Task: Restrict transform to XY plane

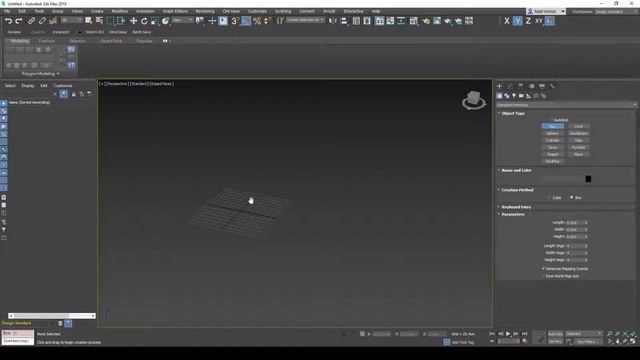Action: [539, 21]
